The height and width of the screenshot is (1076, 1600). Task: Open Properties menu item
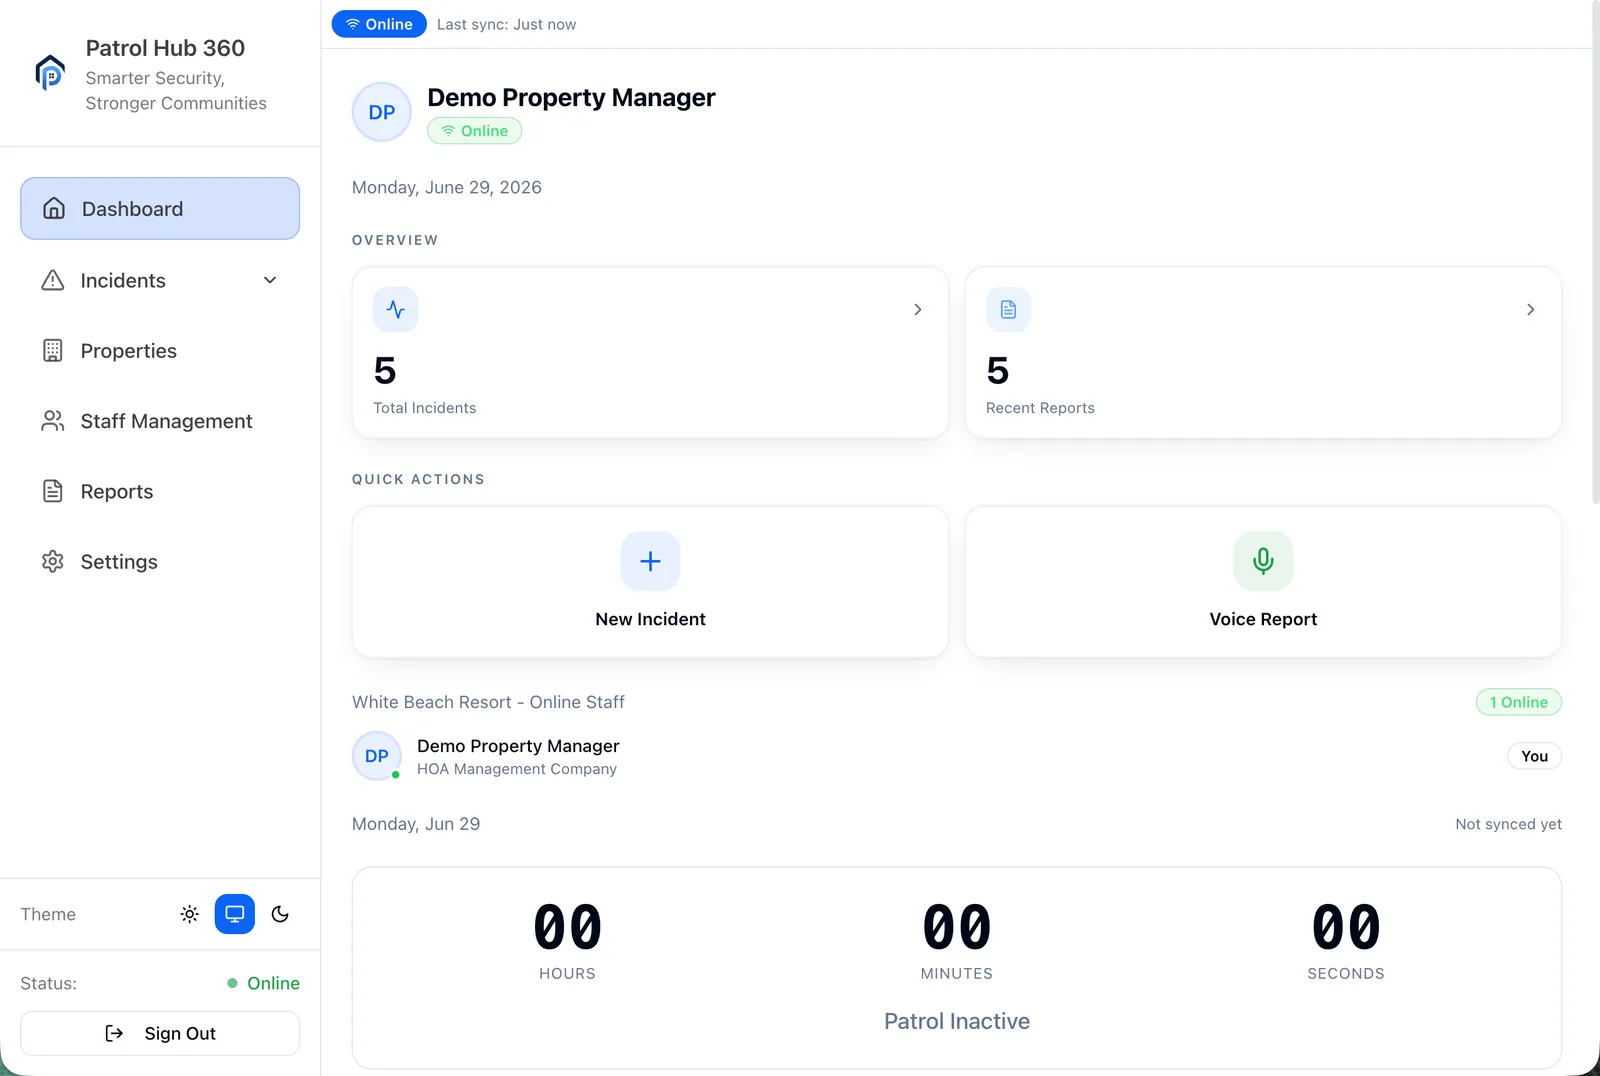click(x=160, y=350)
